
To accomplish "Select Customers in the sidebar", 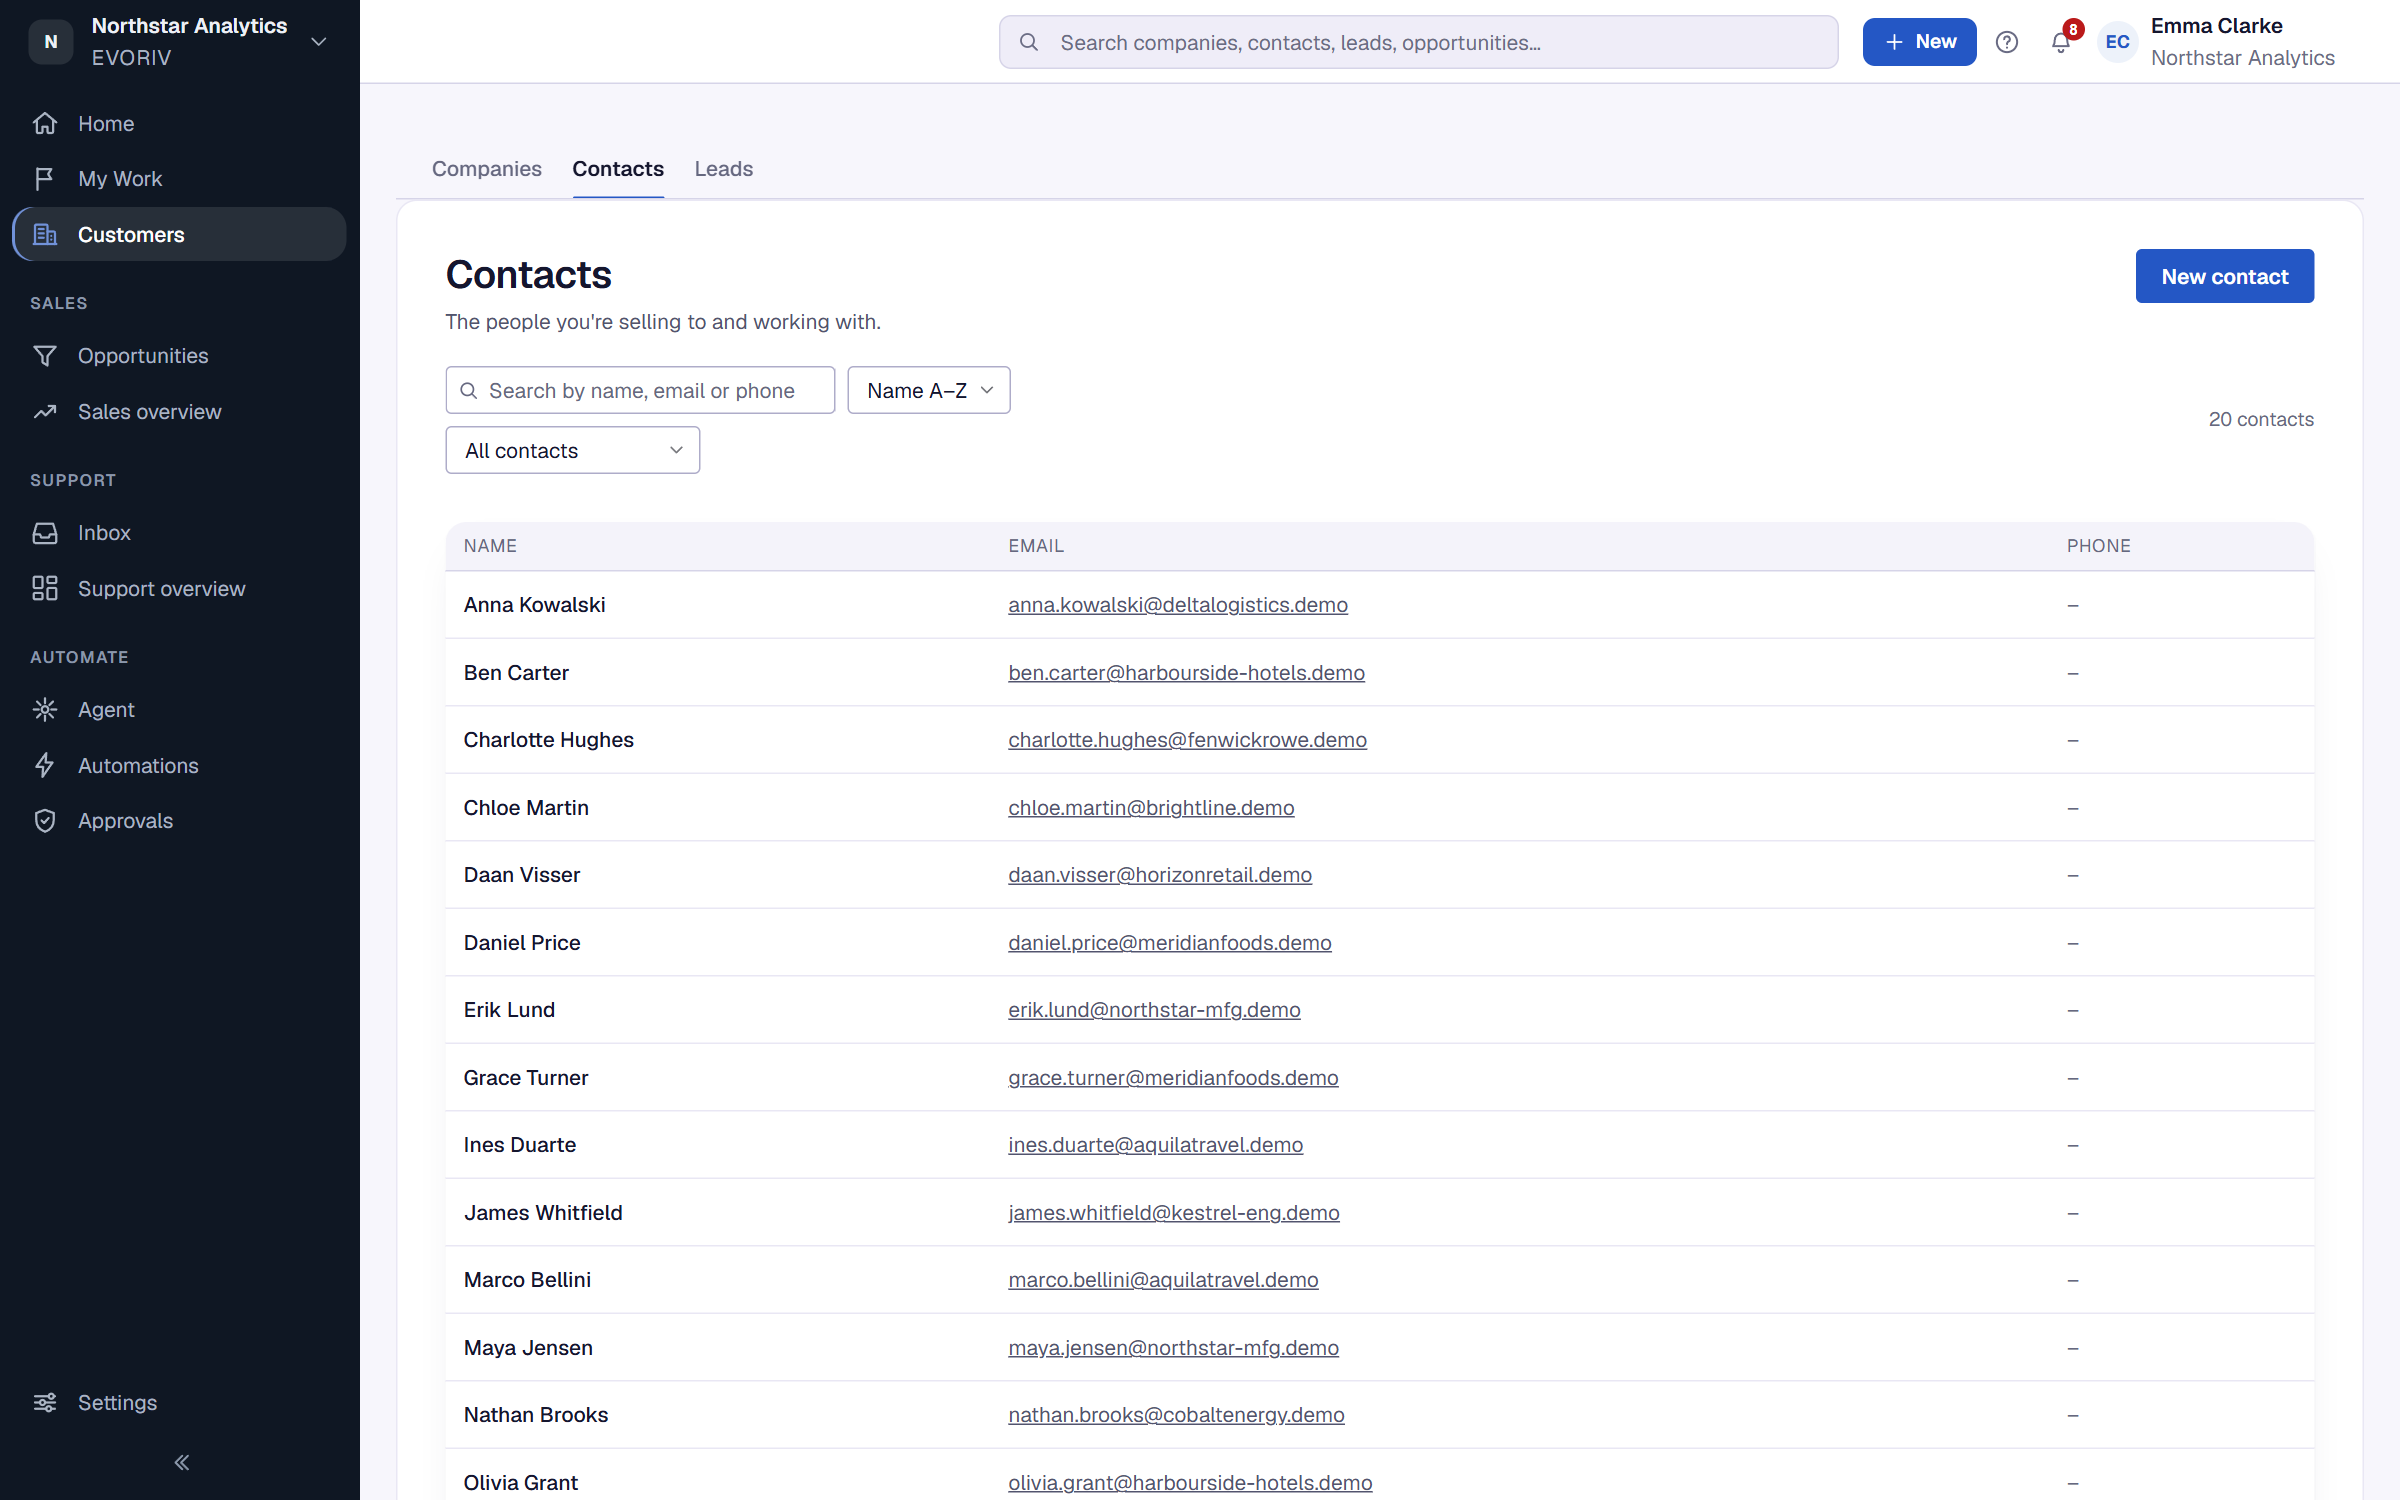I will click(180, 234).
